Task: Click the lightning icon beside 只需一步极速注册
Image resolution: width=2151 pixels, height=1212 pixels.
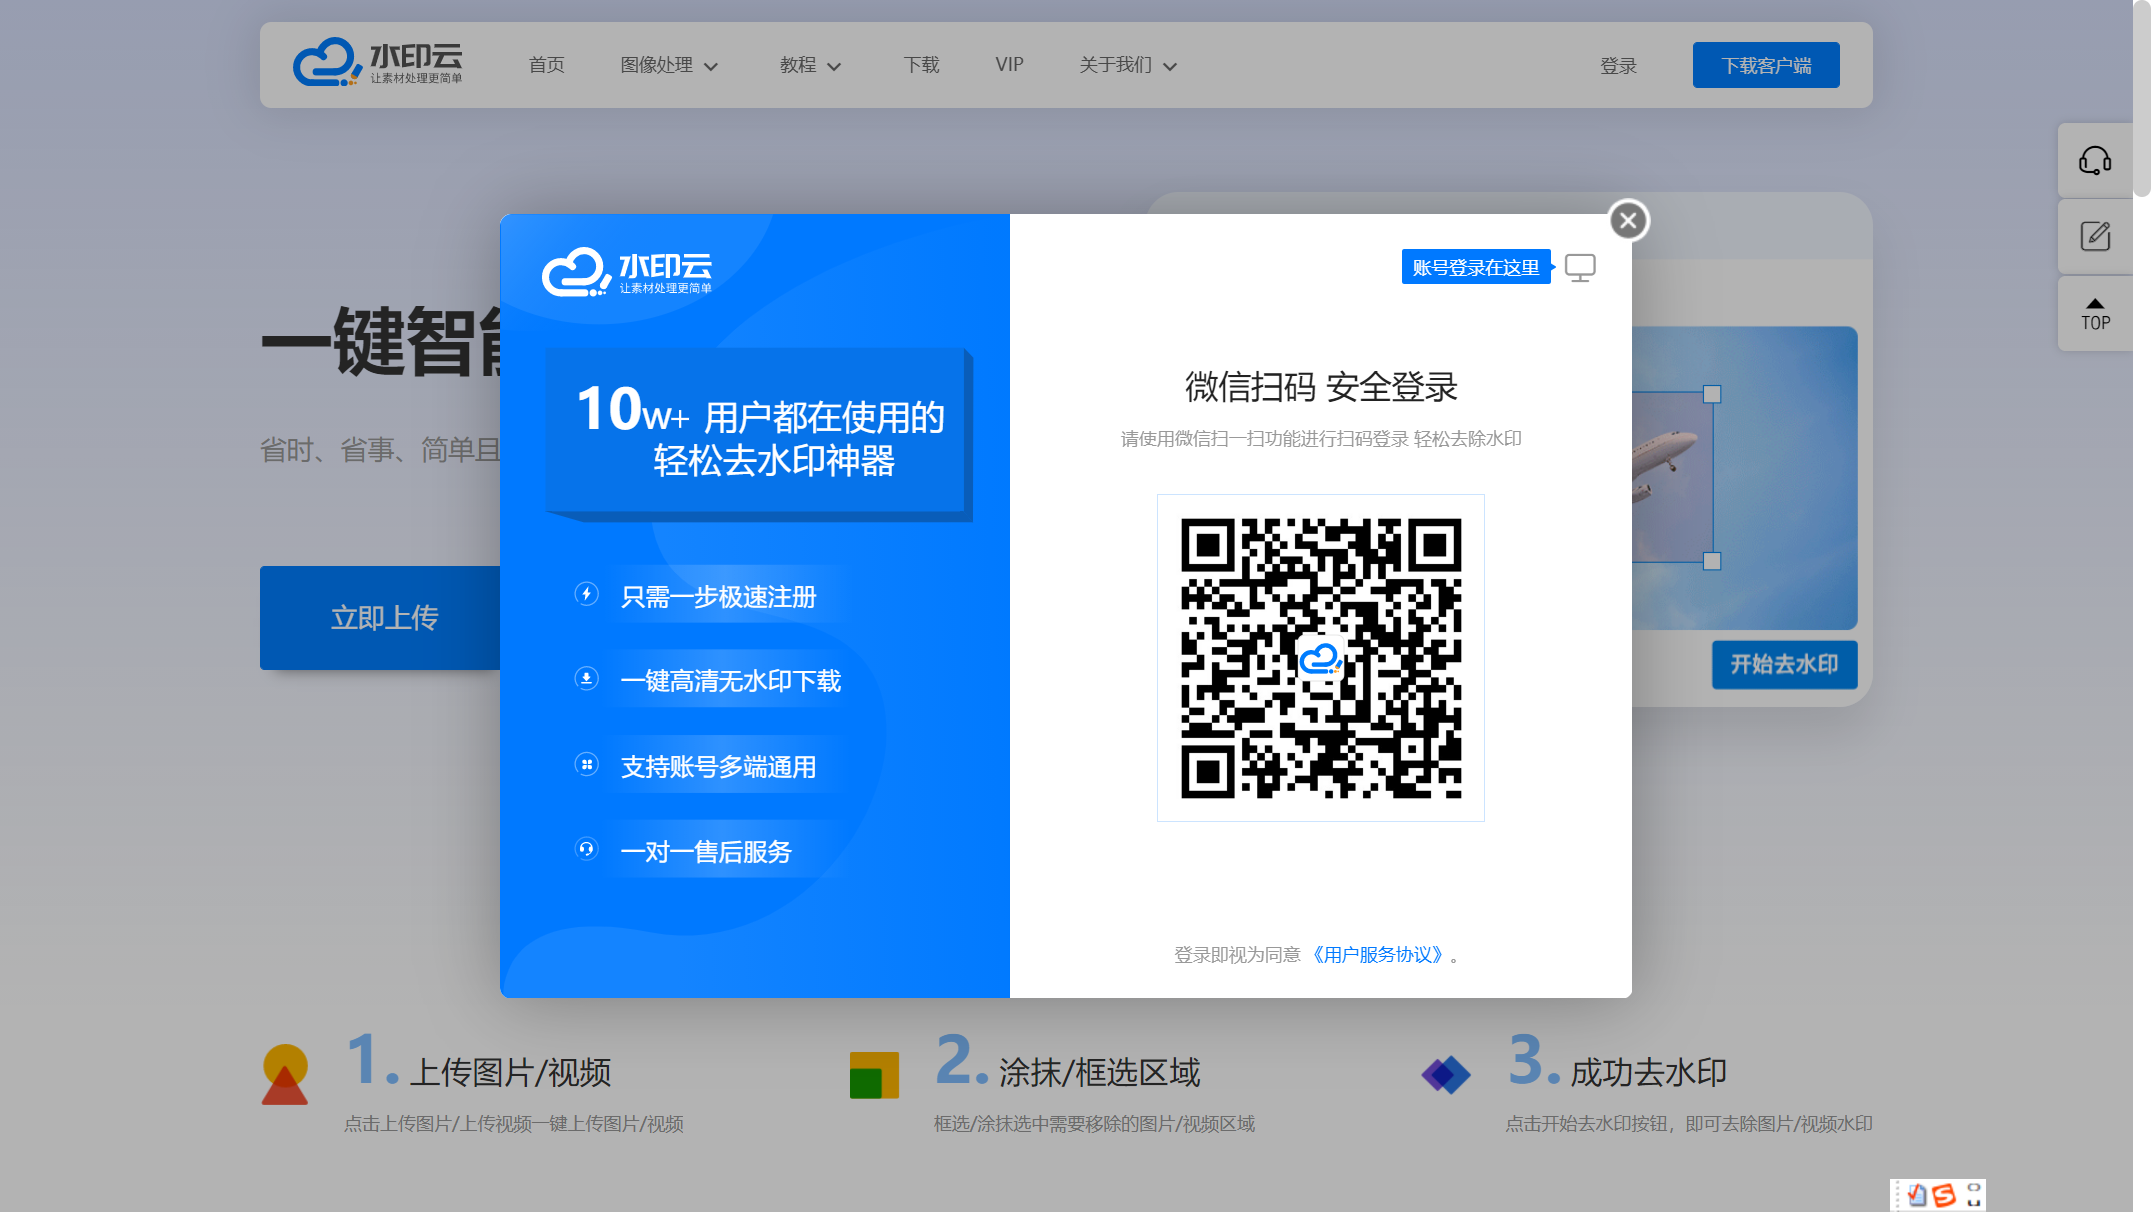Action: [587, 594]
